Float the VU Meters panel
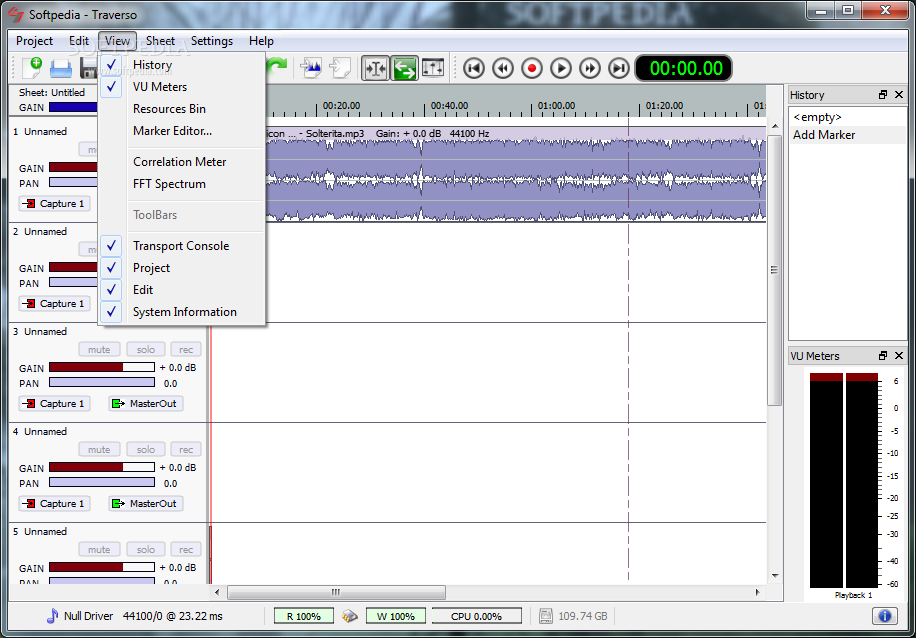 tap(883, 356)
